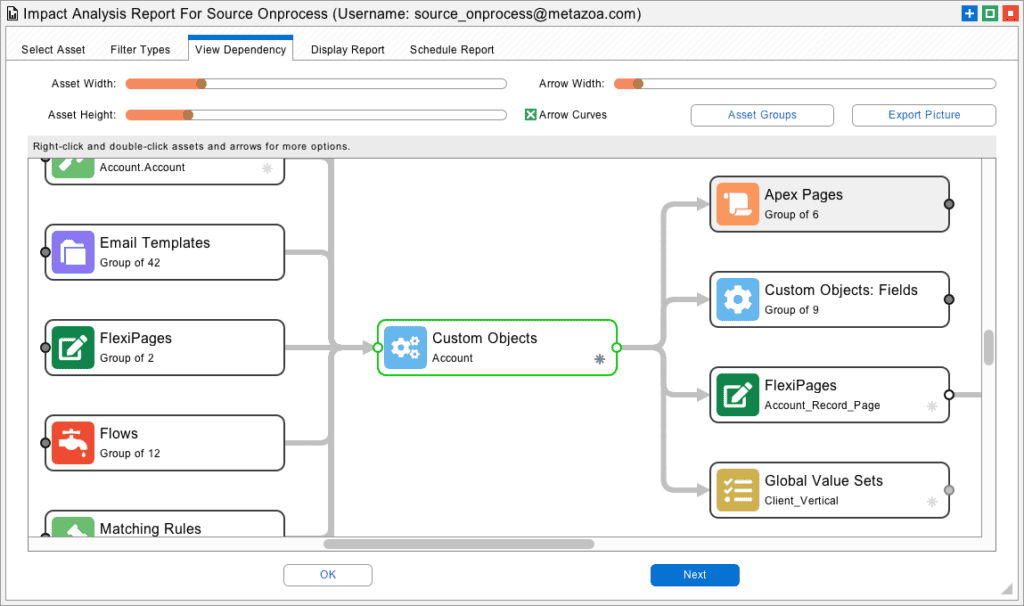Click the FlexiPages Account_Record_Page edit icon
The height and width of the screenshot is (606, 1024).
point(737,394)
